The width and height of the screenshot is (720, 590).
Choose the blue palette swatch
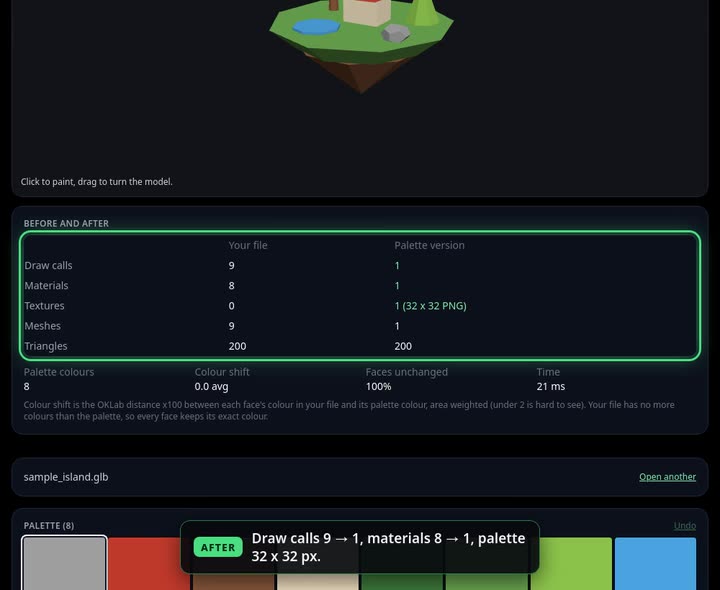655,563
